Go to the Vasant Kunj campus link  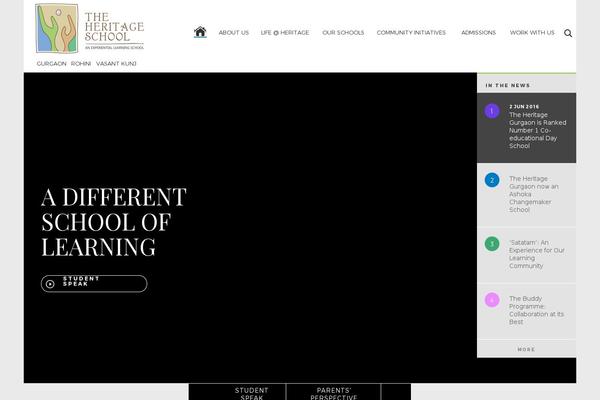pyautogui.click(x=116, y=64)
